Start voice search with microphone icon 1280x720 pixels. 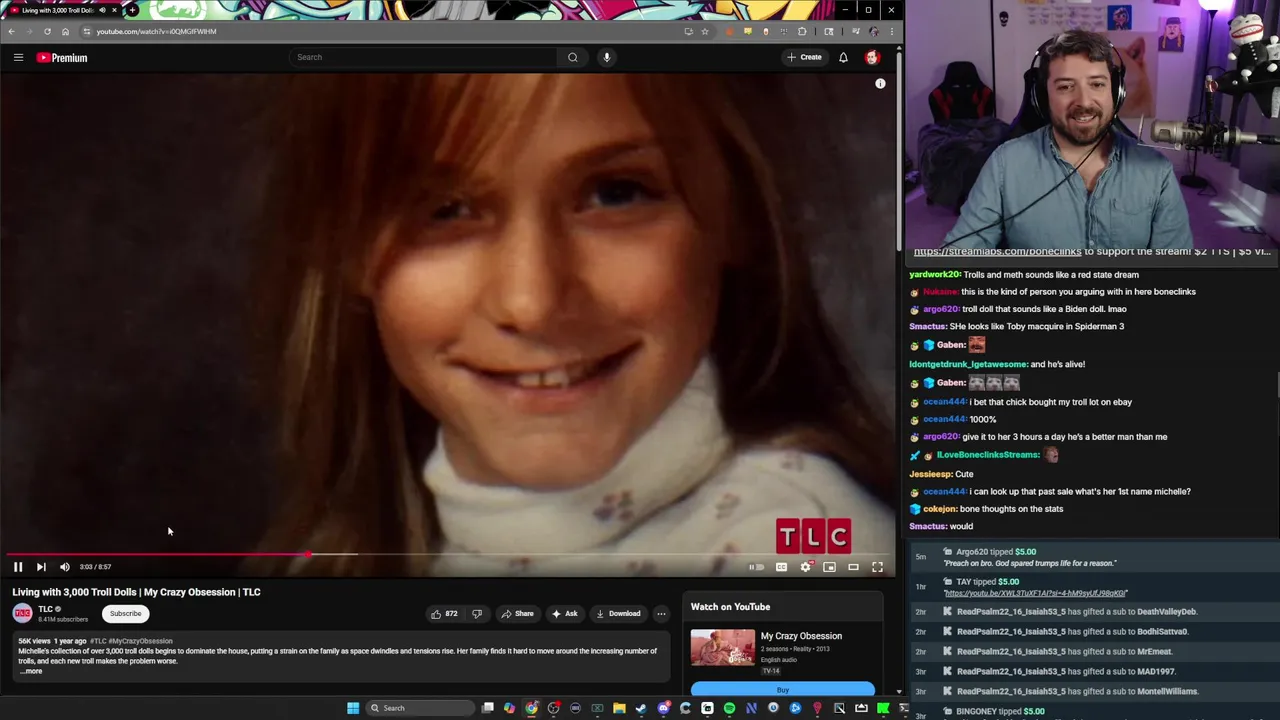(x=606, y=57)
